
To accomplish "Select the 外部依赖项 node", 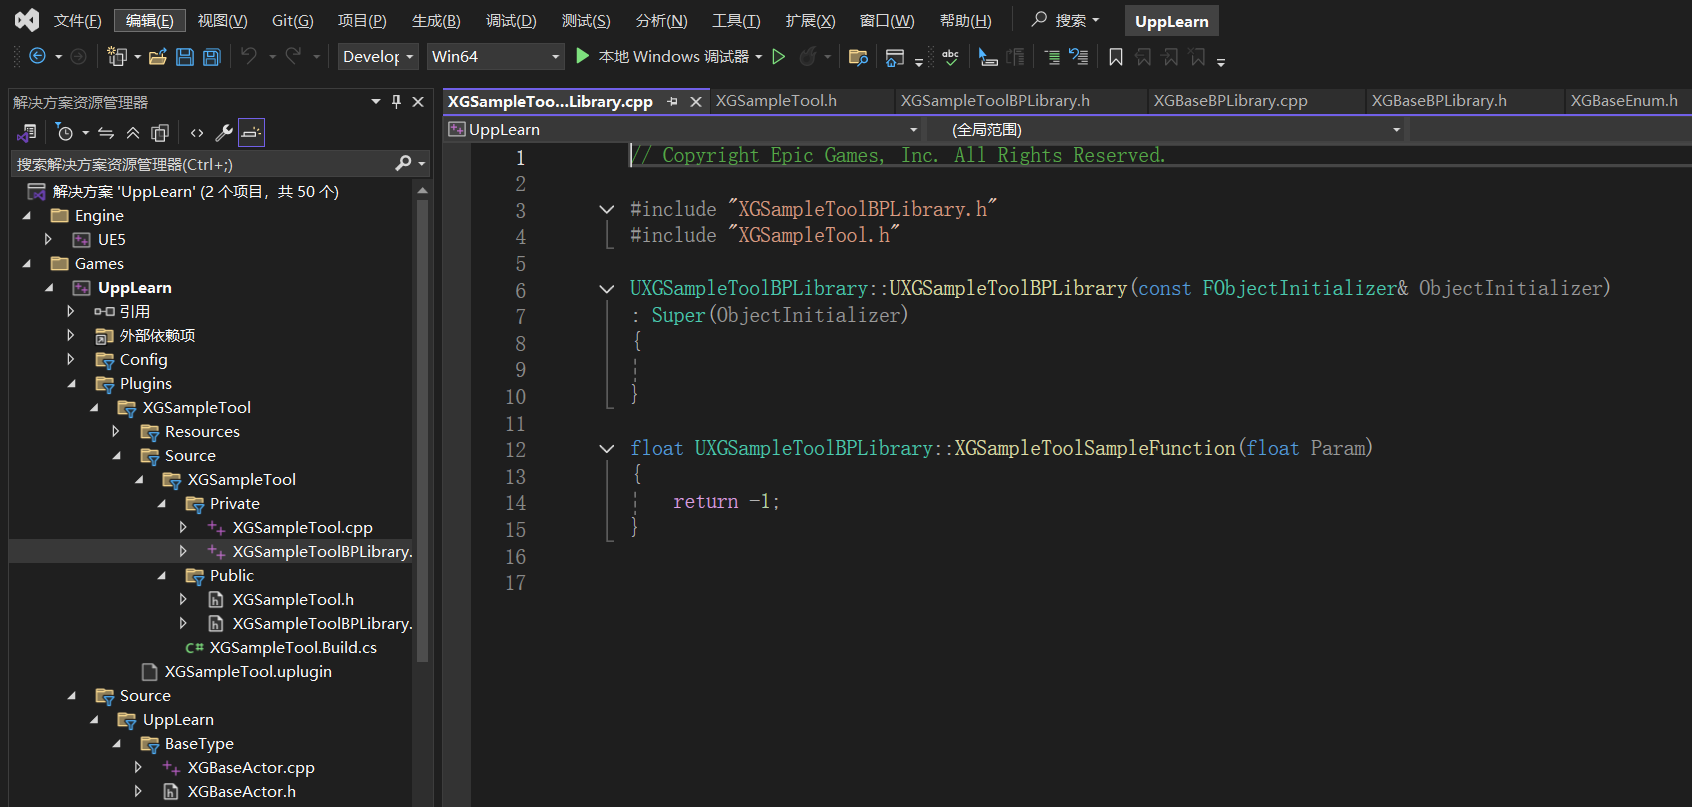I will pos(157,335).
